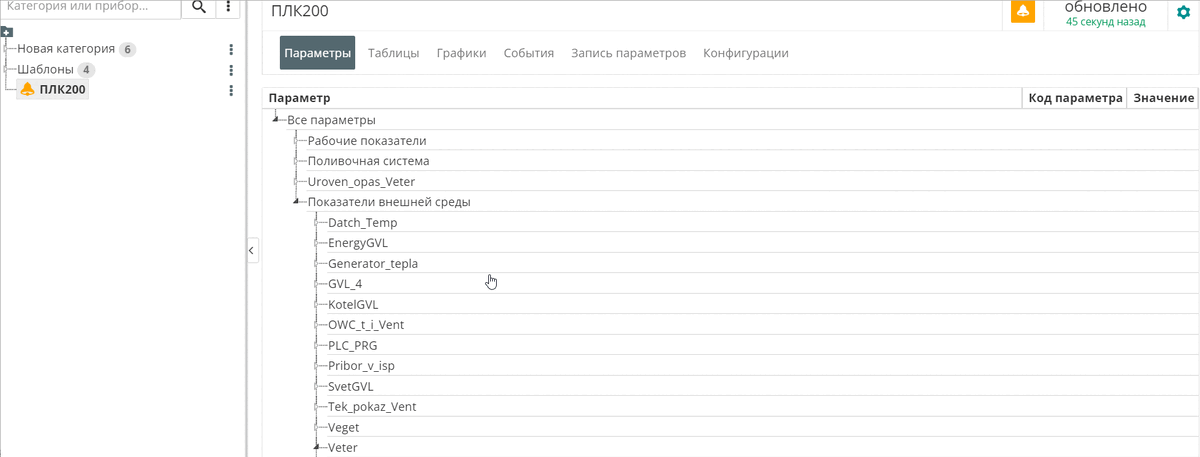Open device settings gear icon
The width and height of the screenshot is (1200, 457).
click(x=1184, y=12)
